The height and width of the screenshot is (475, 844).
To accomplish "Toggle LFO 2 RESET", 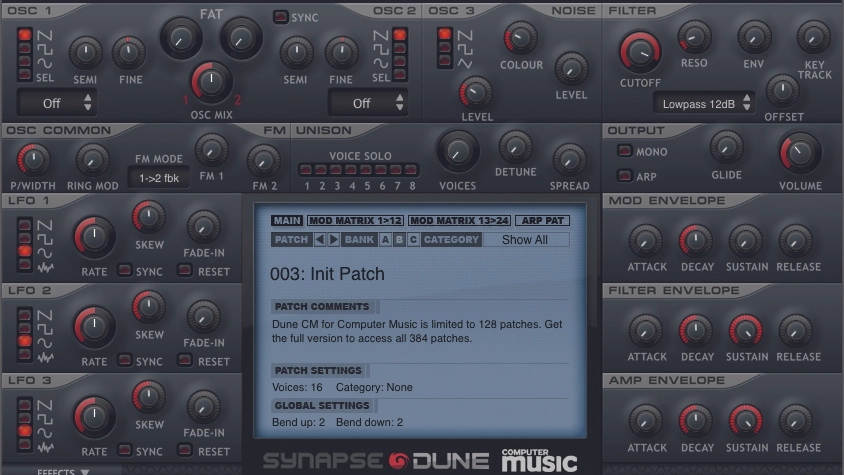I will [x=185, y=360].
